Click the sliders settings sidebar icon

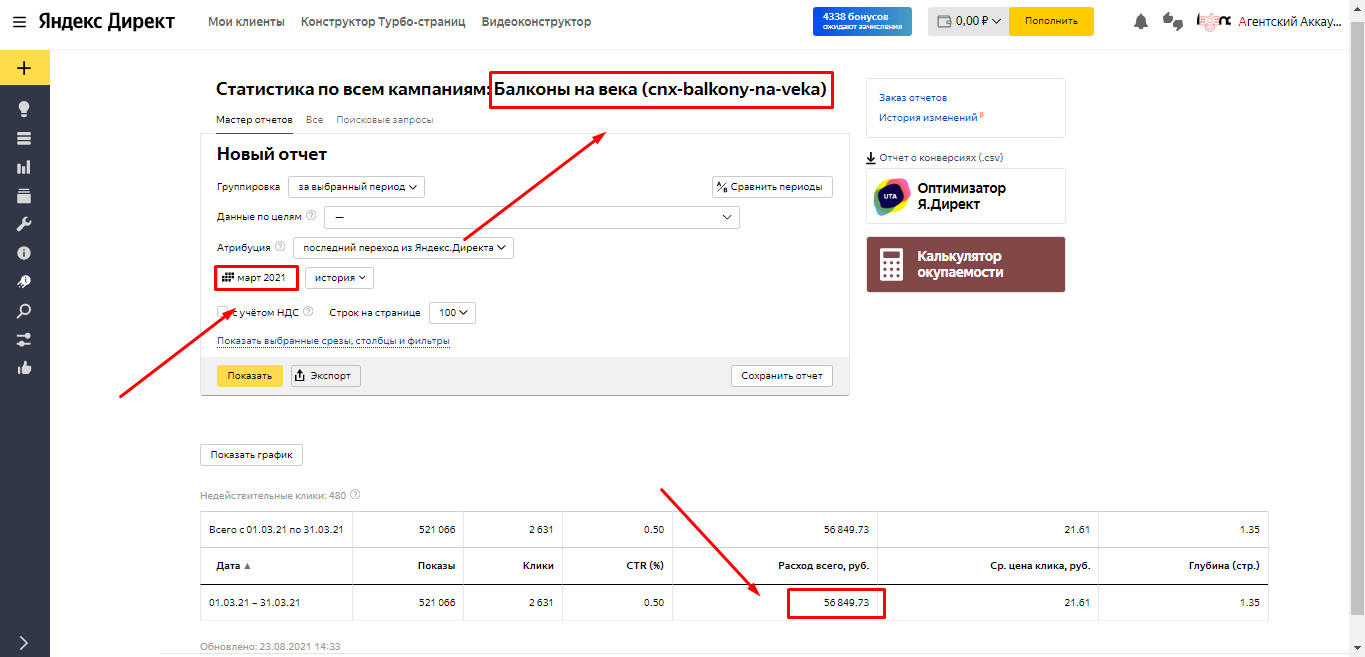pos(24,340)
